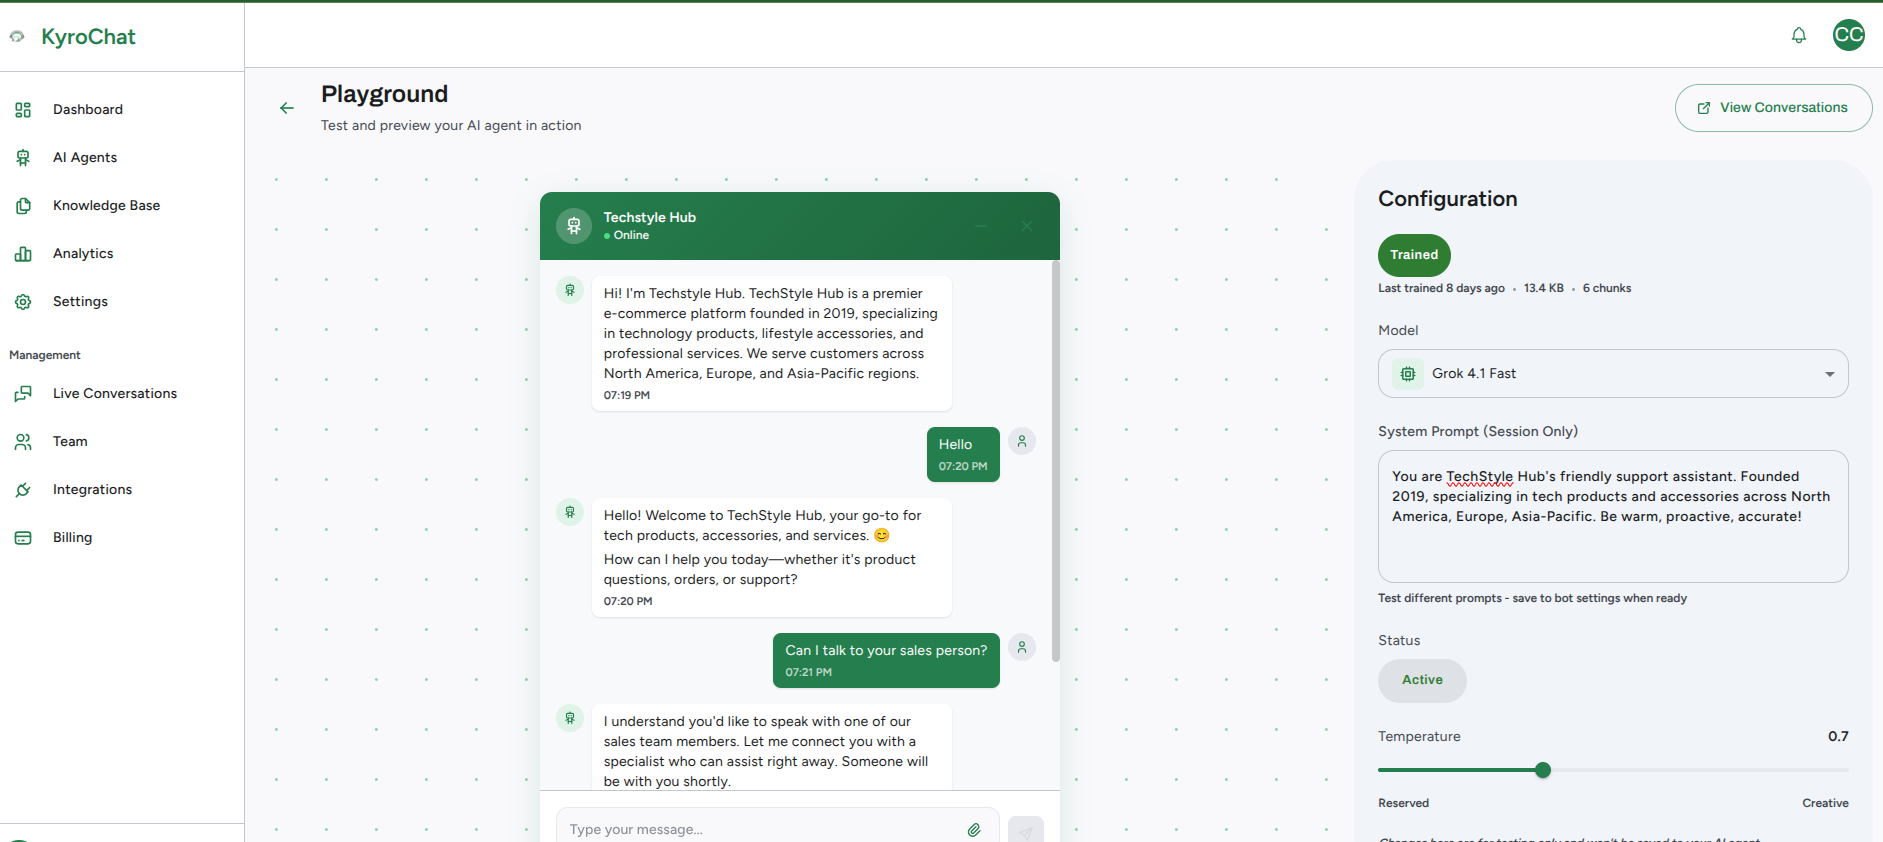Click the attachment paperclip in message box
This screenshot has width=1883, height=842.
tap(974, 830)
